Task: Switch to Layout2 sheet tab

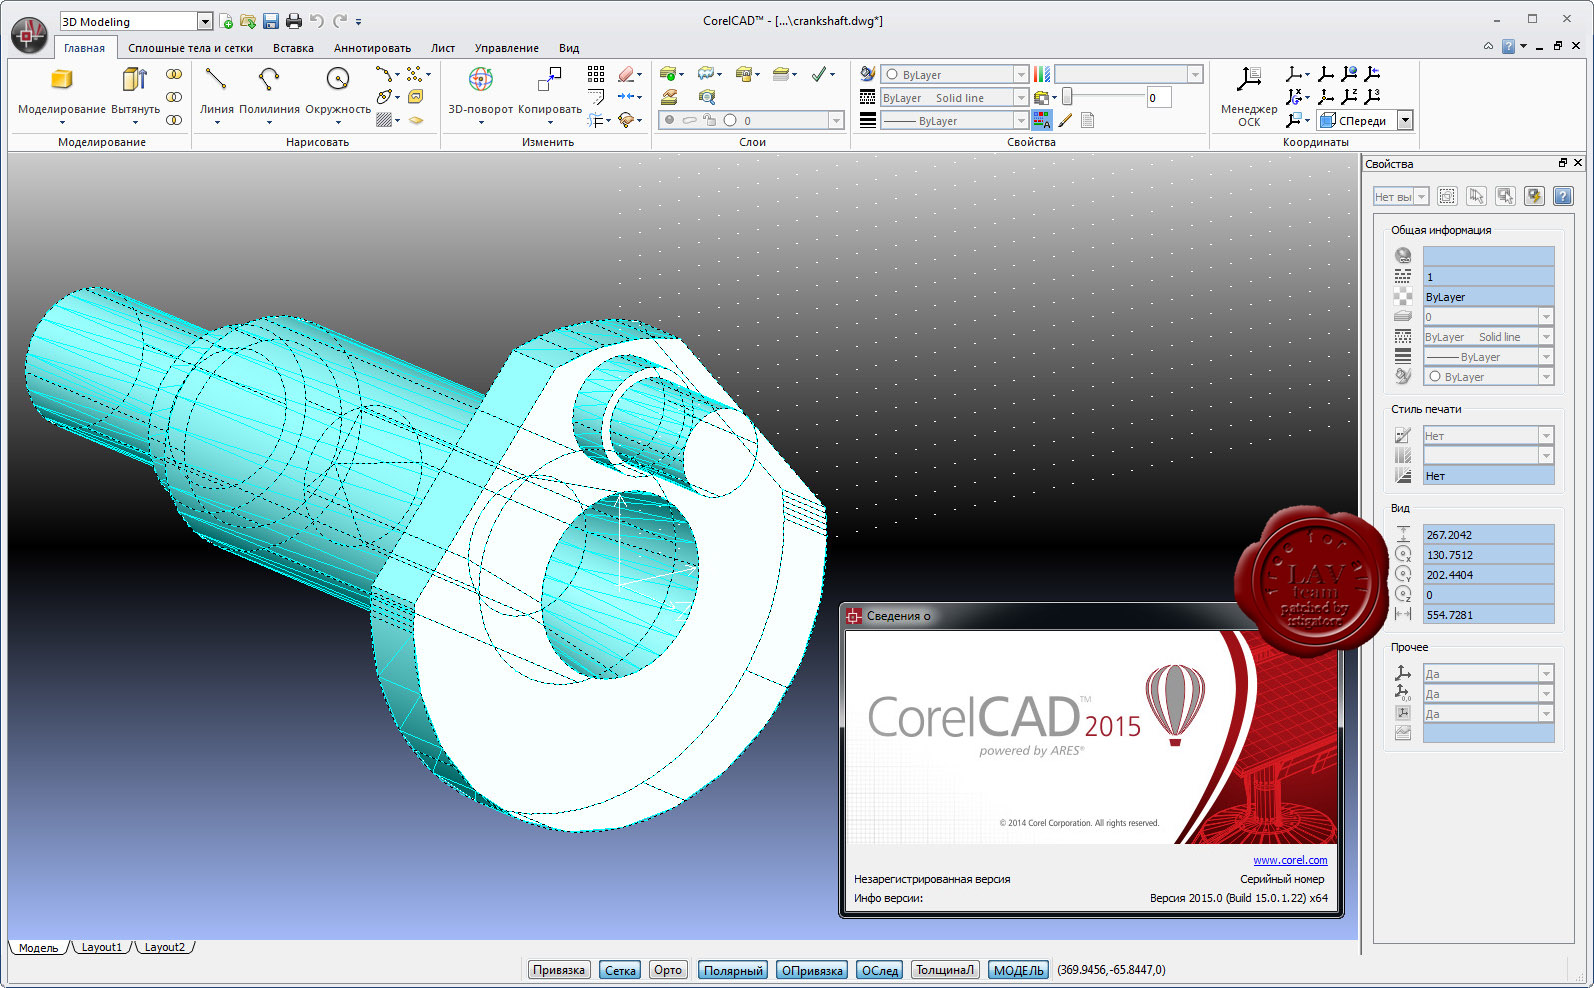Action: 164,947
